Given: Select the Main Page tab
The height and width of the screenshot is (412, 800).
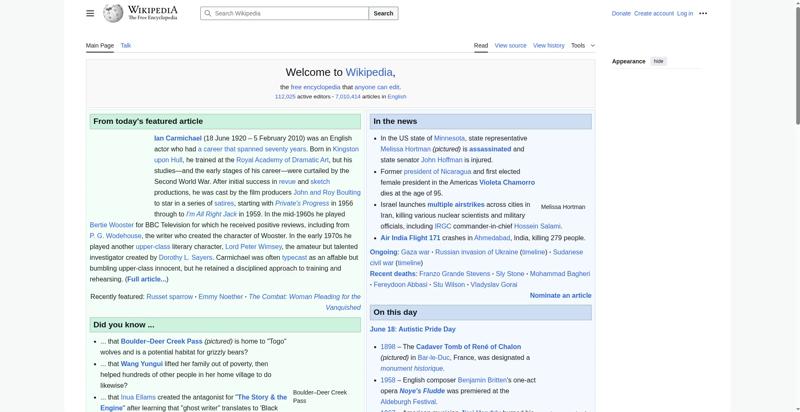Looking at the screenshot, I should tap(99, 45).
